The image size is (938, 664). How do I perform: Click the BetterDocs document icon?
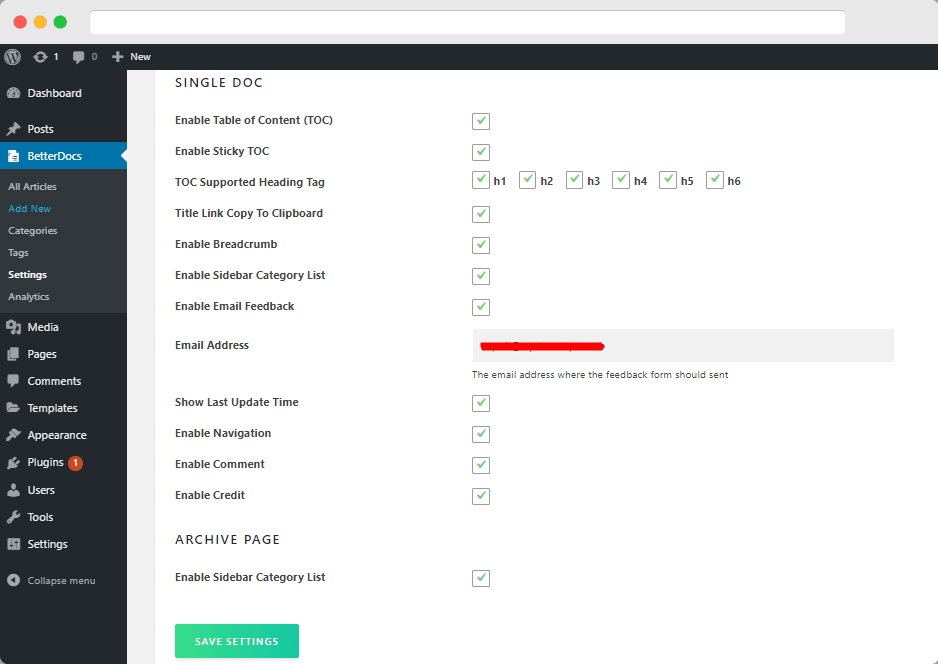point(13,156)
